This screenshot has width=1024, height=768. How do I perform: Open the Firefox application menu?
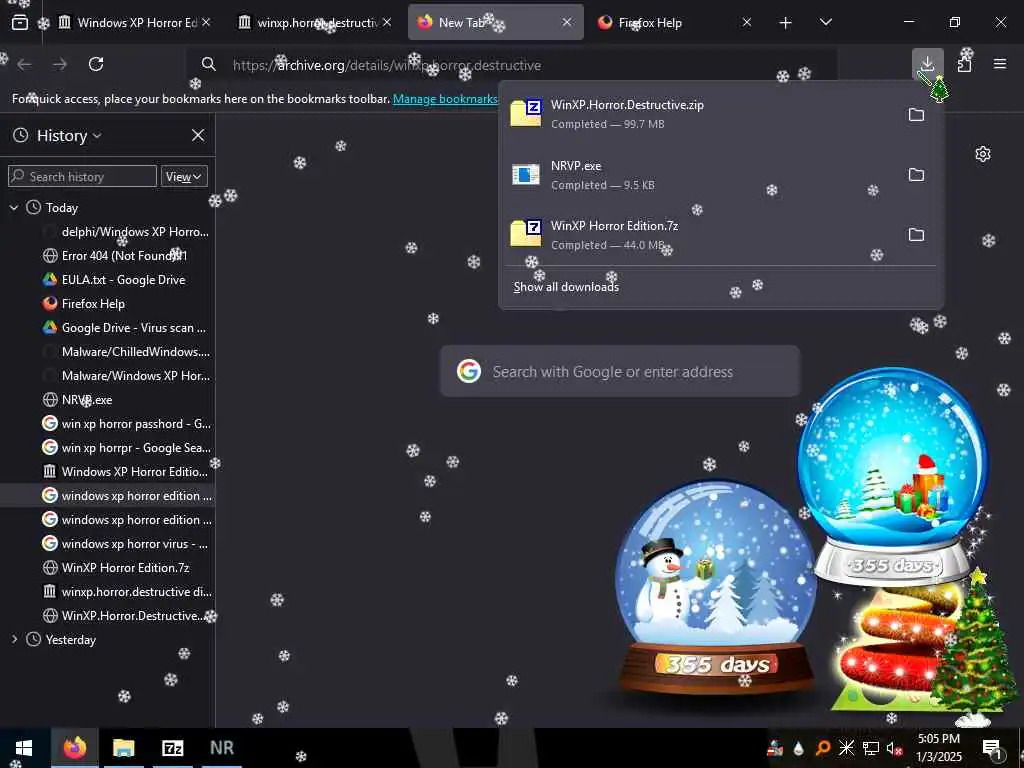coord(1000,64)
